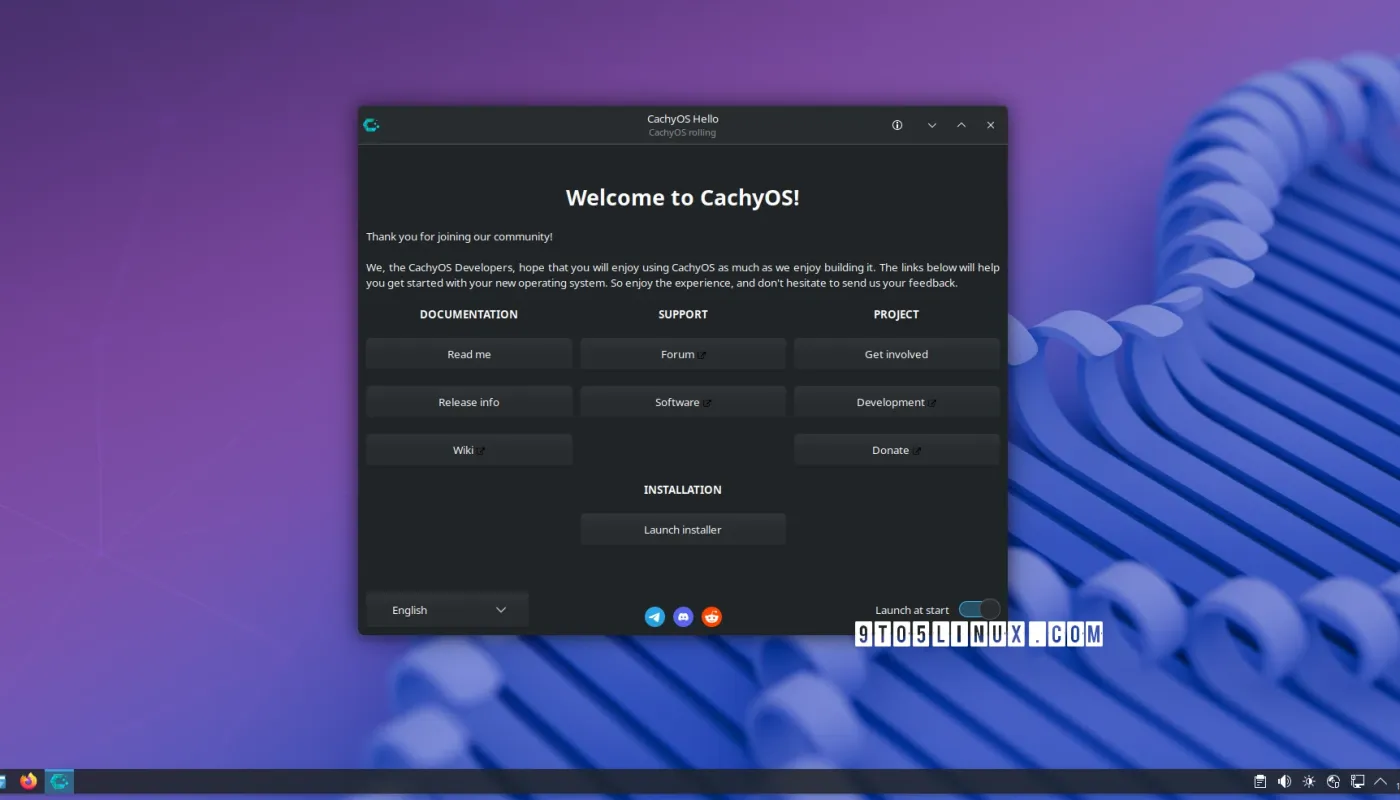Viewport: 1400px width, 800px height.
Task: Open the volume tray icon
Action: coord(1285,781)
